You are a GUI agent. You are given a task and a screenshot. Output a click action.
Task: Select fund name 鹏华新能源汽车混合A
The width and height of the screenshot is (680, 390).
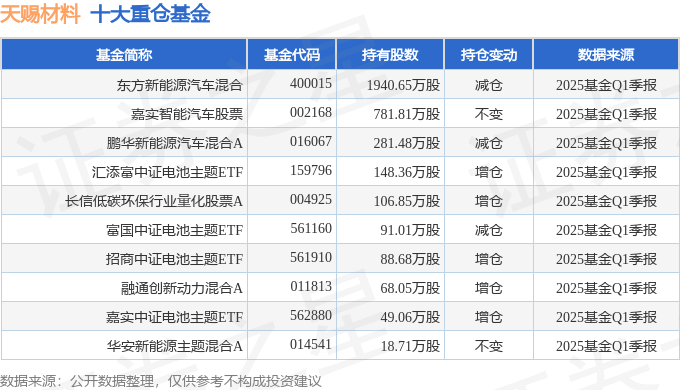tap(174, 143)
